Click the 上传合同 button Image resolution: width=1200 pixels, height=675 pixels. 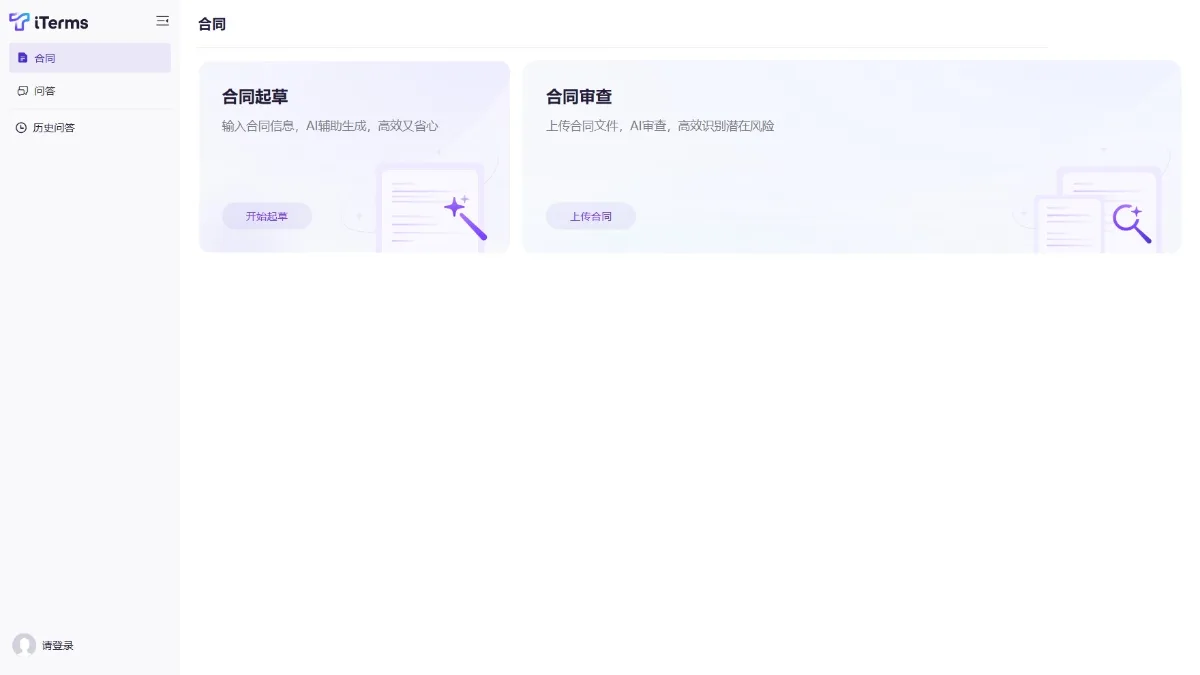(591, 216)
